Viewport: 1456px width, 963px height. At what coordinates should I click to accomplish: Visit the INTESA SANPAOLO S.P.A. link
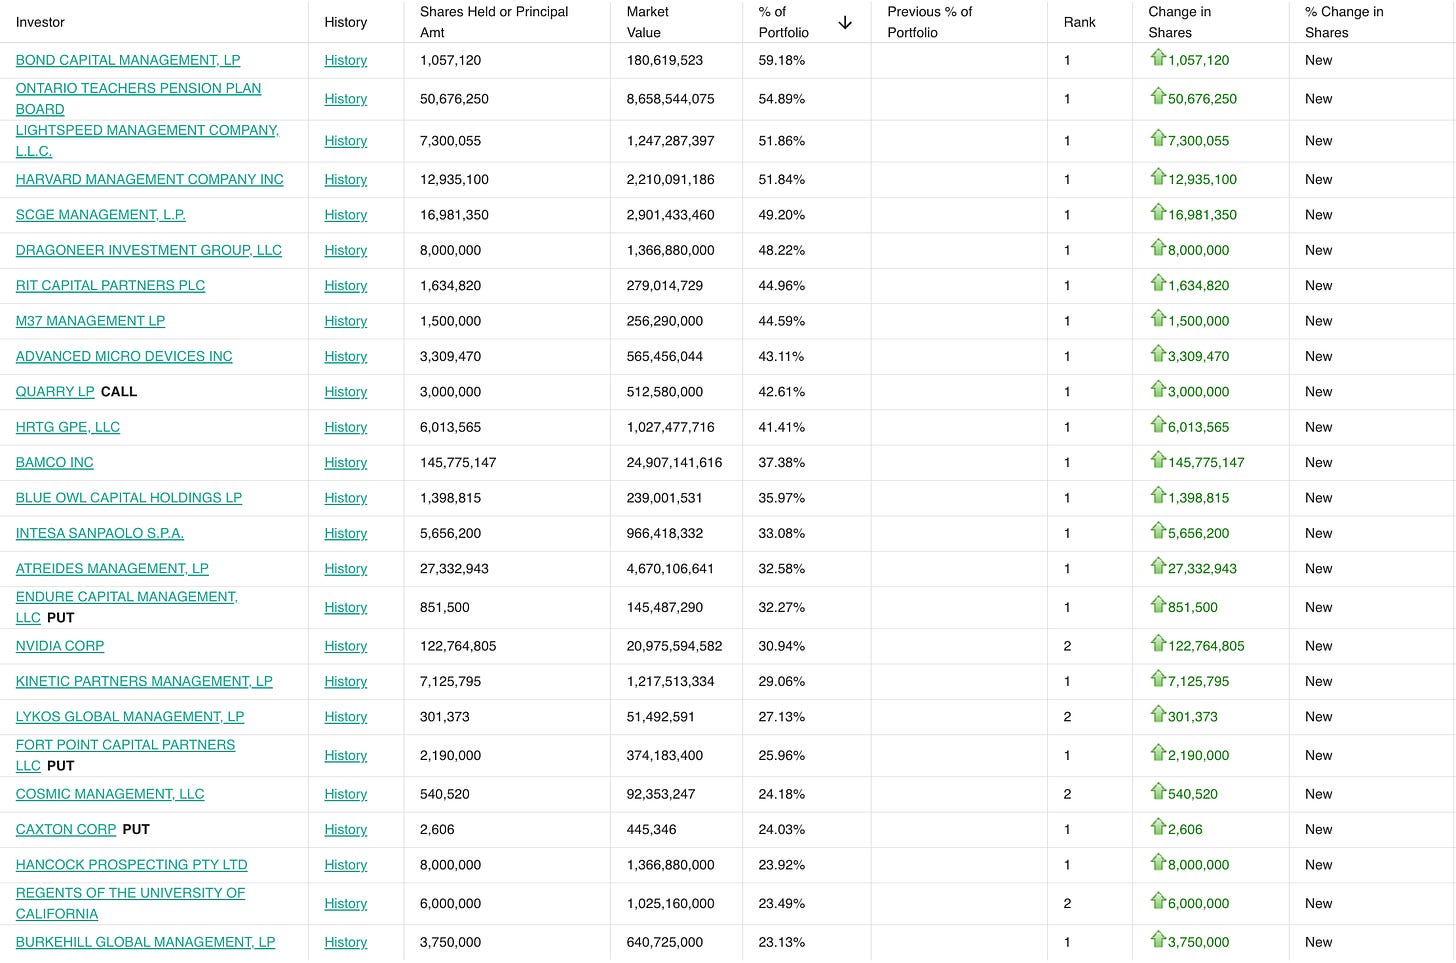coord(100,533)
